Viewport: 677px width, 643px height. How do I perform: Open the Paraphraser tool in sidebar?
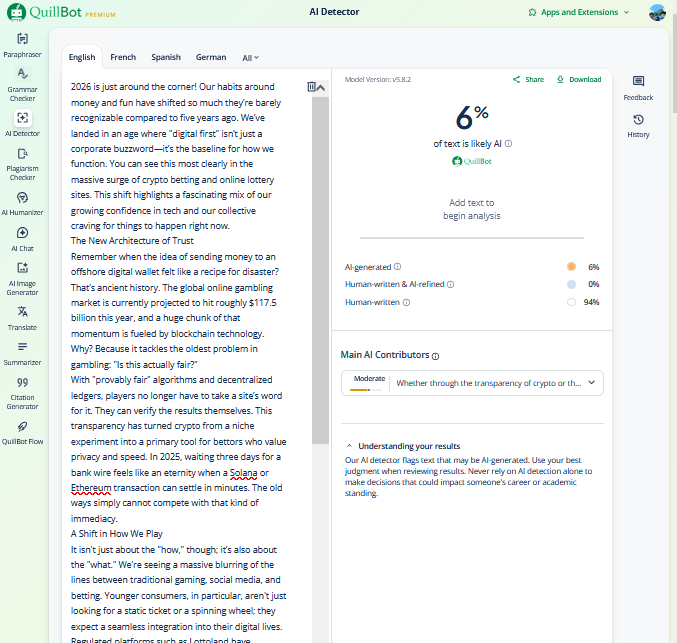point(22,44)
